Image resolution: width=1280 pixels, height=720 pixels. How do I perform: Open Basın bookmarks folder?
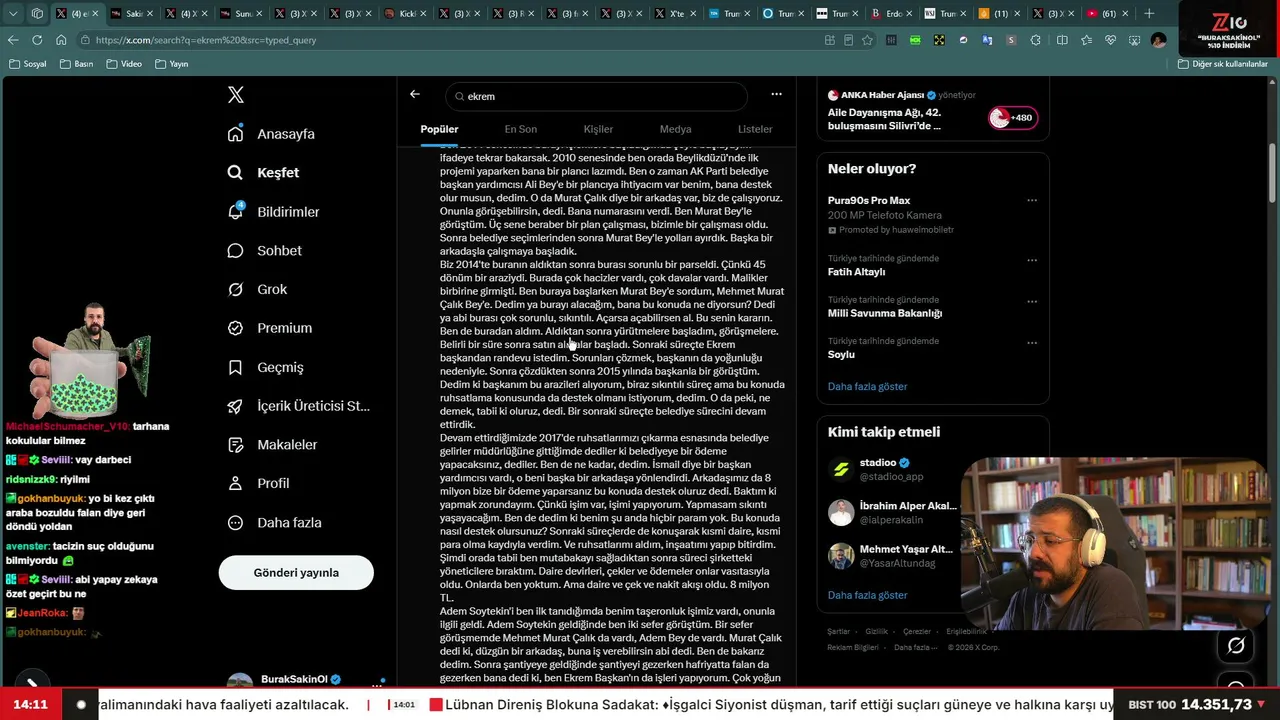click(76, 64)
